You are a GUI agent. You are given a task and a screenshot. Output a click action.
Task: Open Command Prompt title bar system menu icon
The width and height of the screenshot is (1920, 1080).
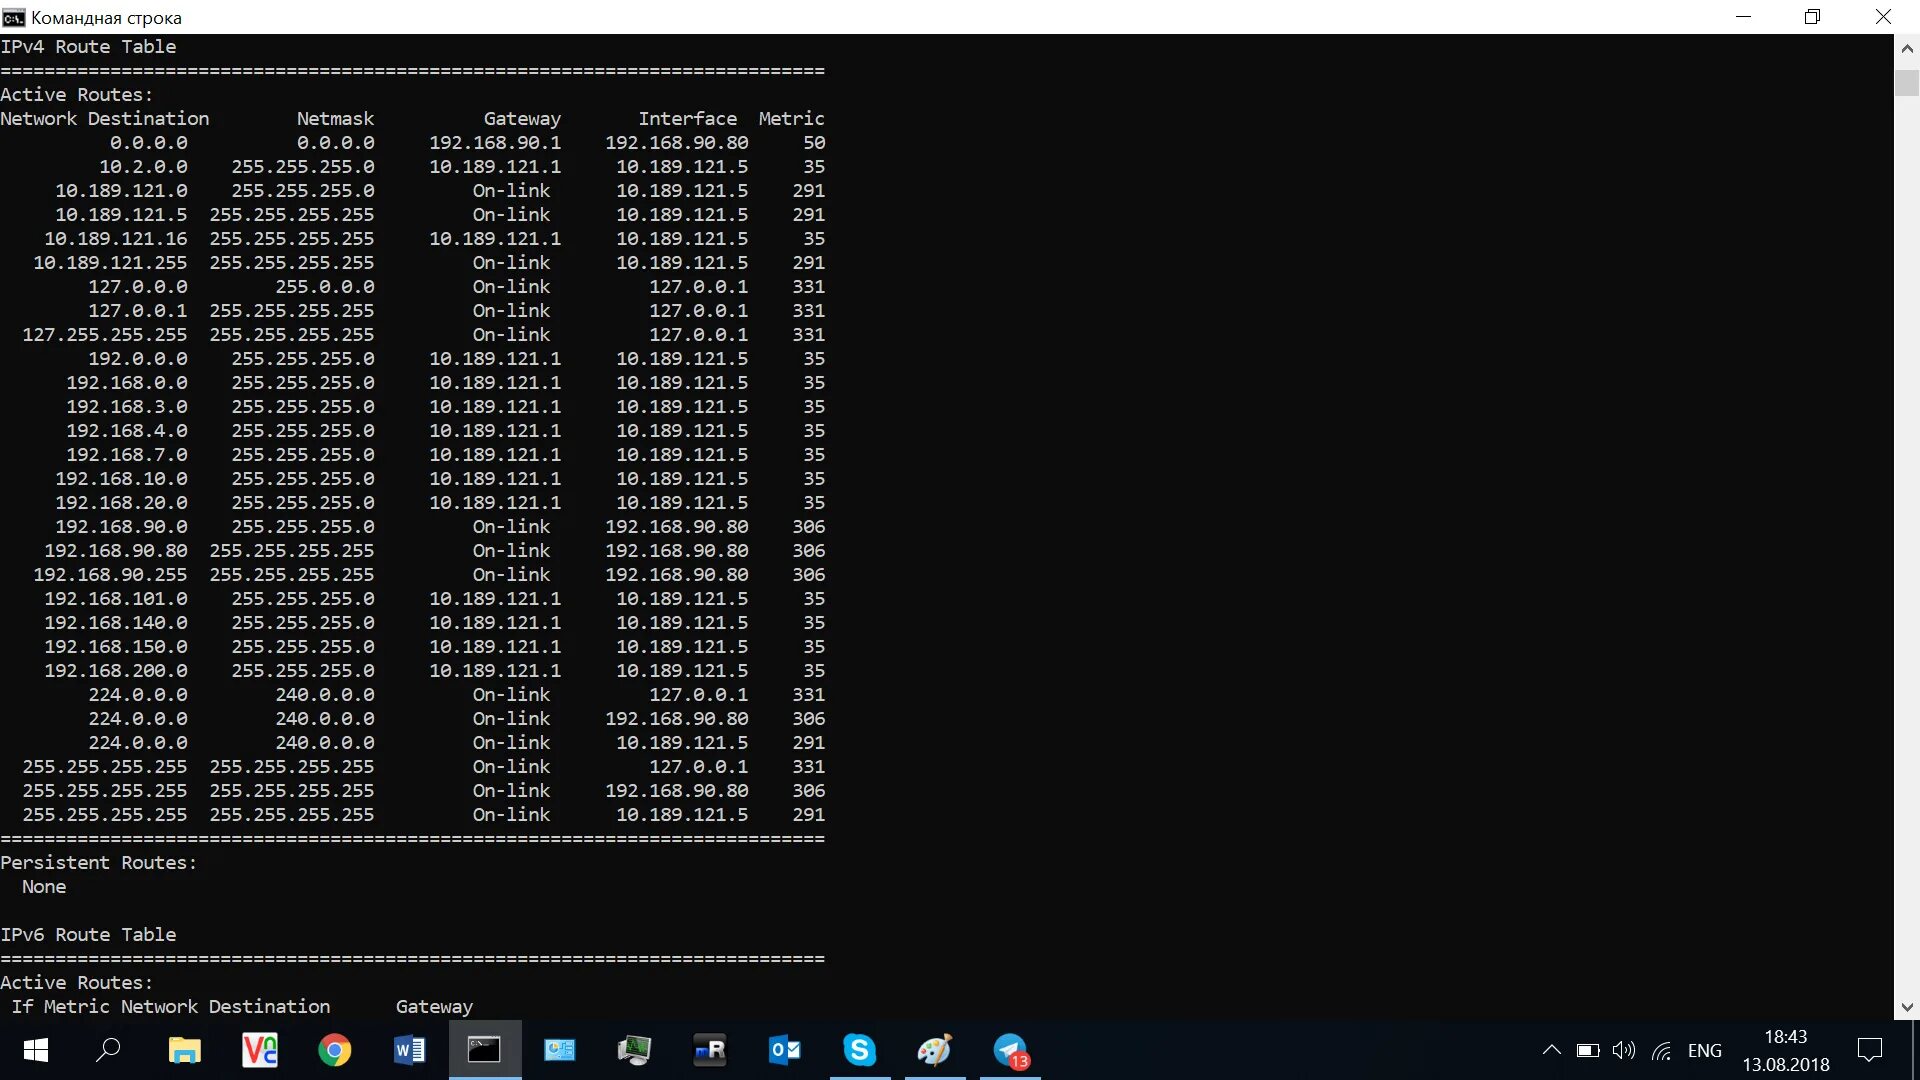(x=14, y=17)
